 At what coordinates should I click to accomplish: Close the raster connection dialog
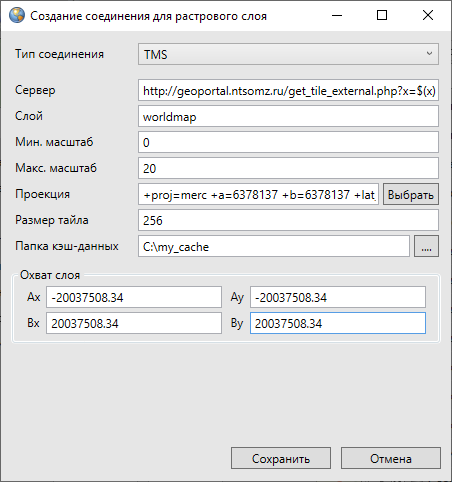point(428,15)
